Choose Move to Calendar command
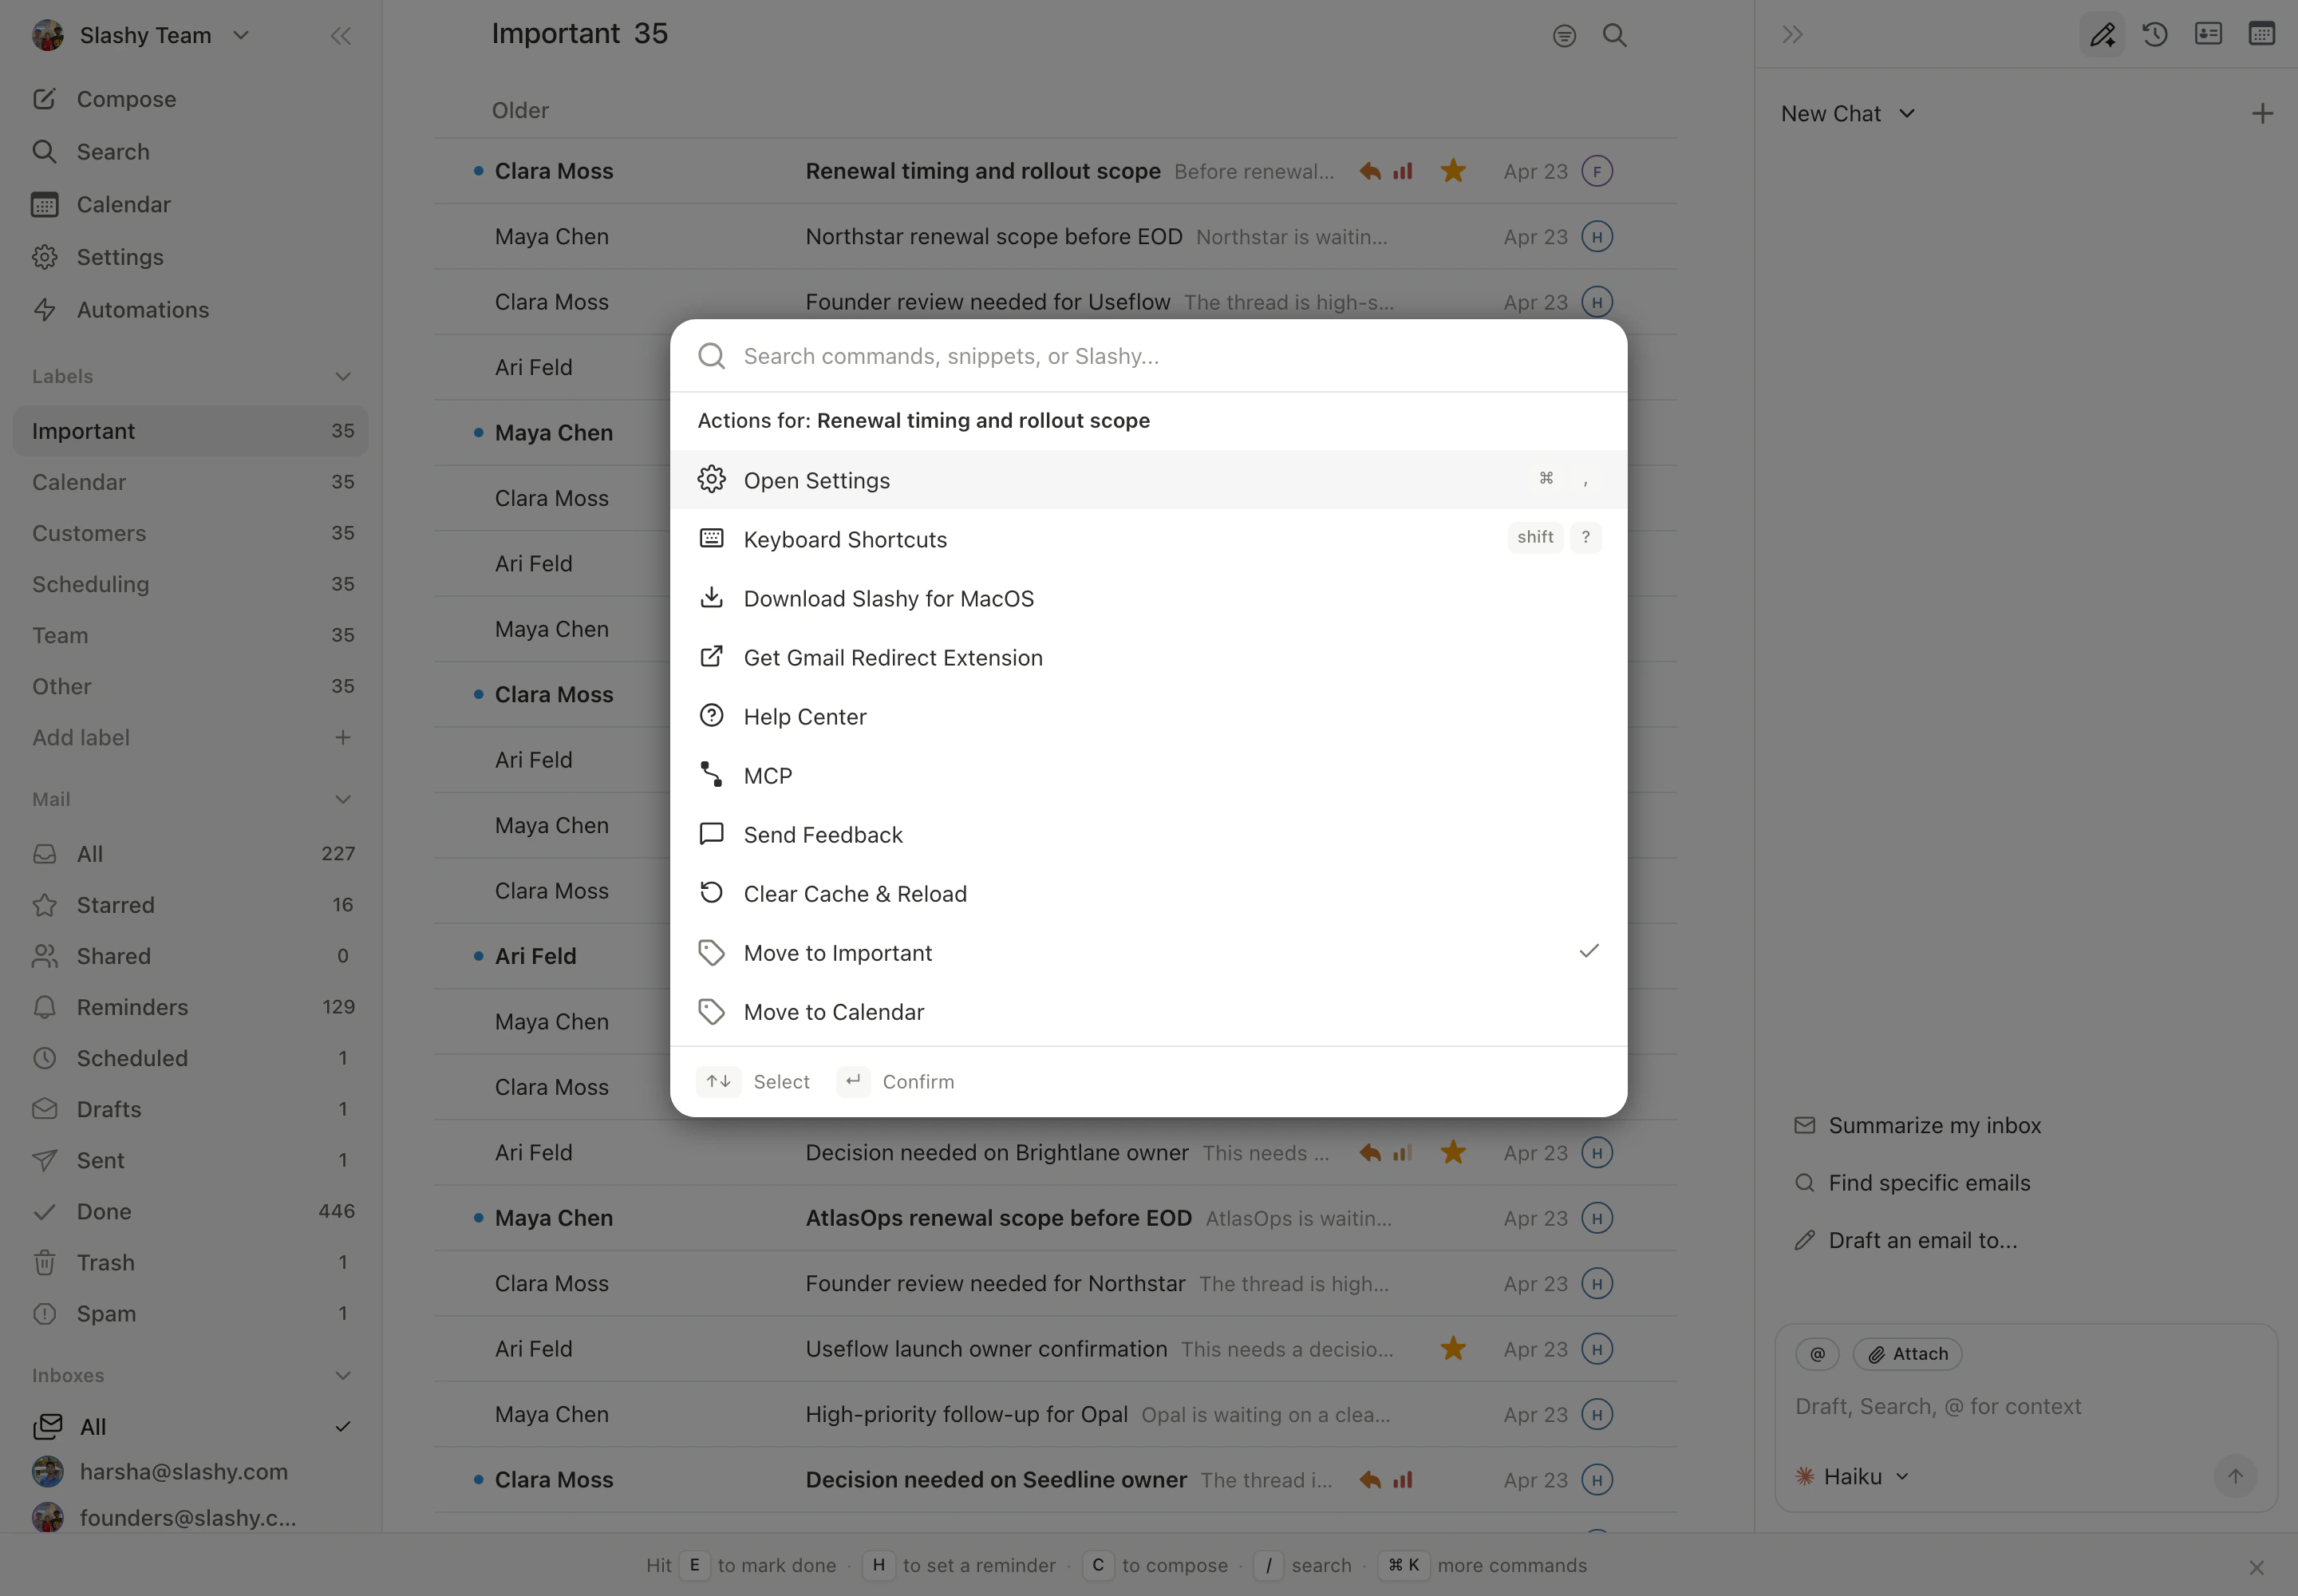The height and width of the screenshot is (1596, 2298). coord(1148,1012)
